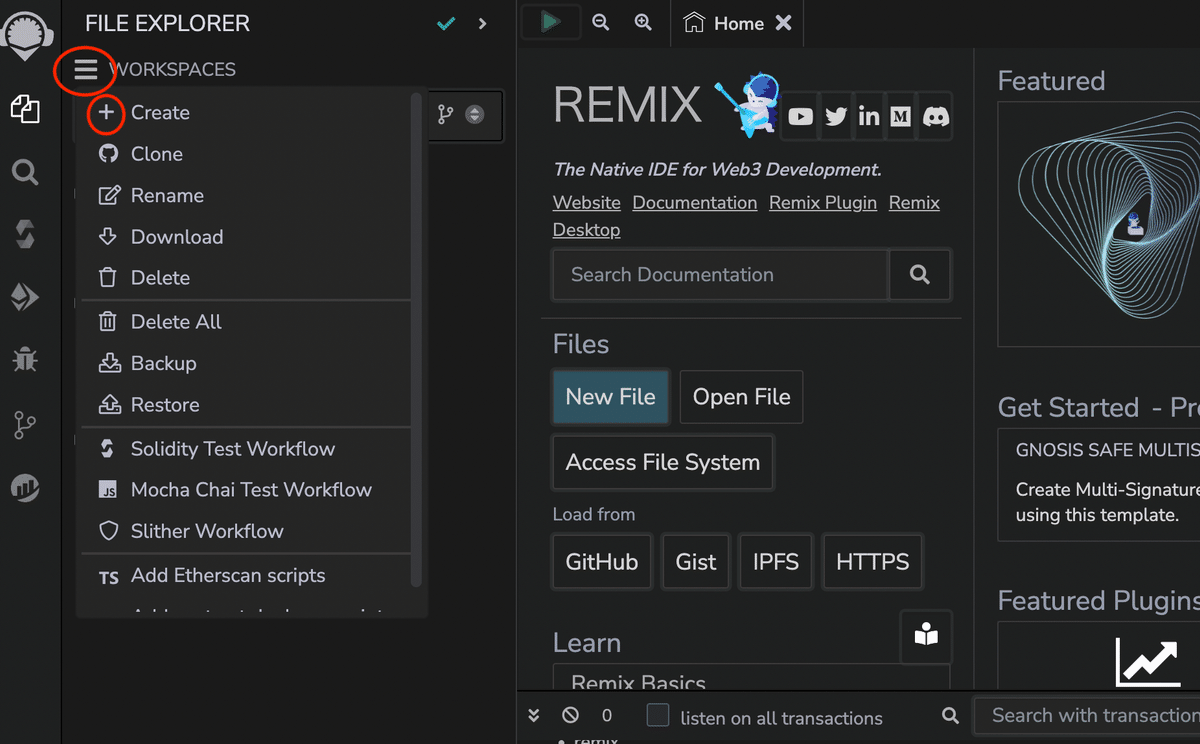Click the git branch icon beside workspace selector

[x=446, y=115]
